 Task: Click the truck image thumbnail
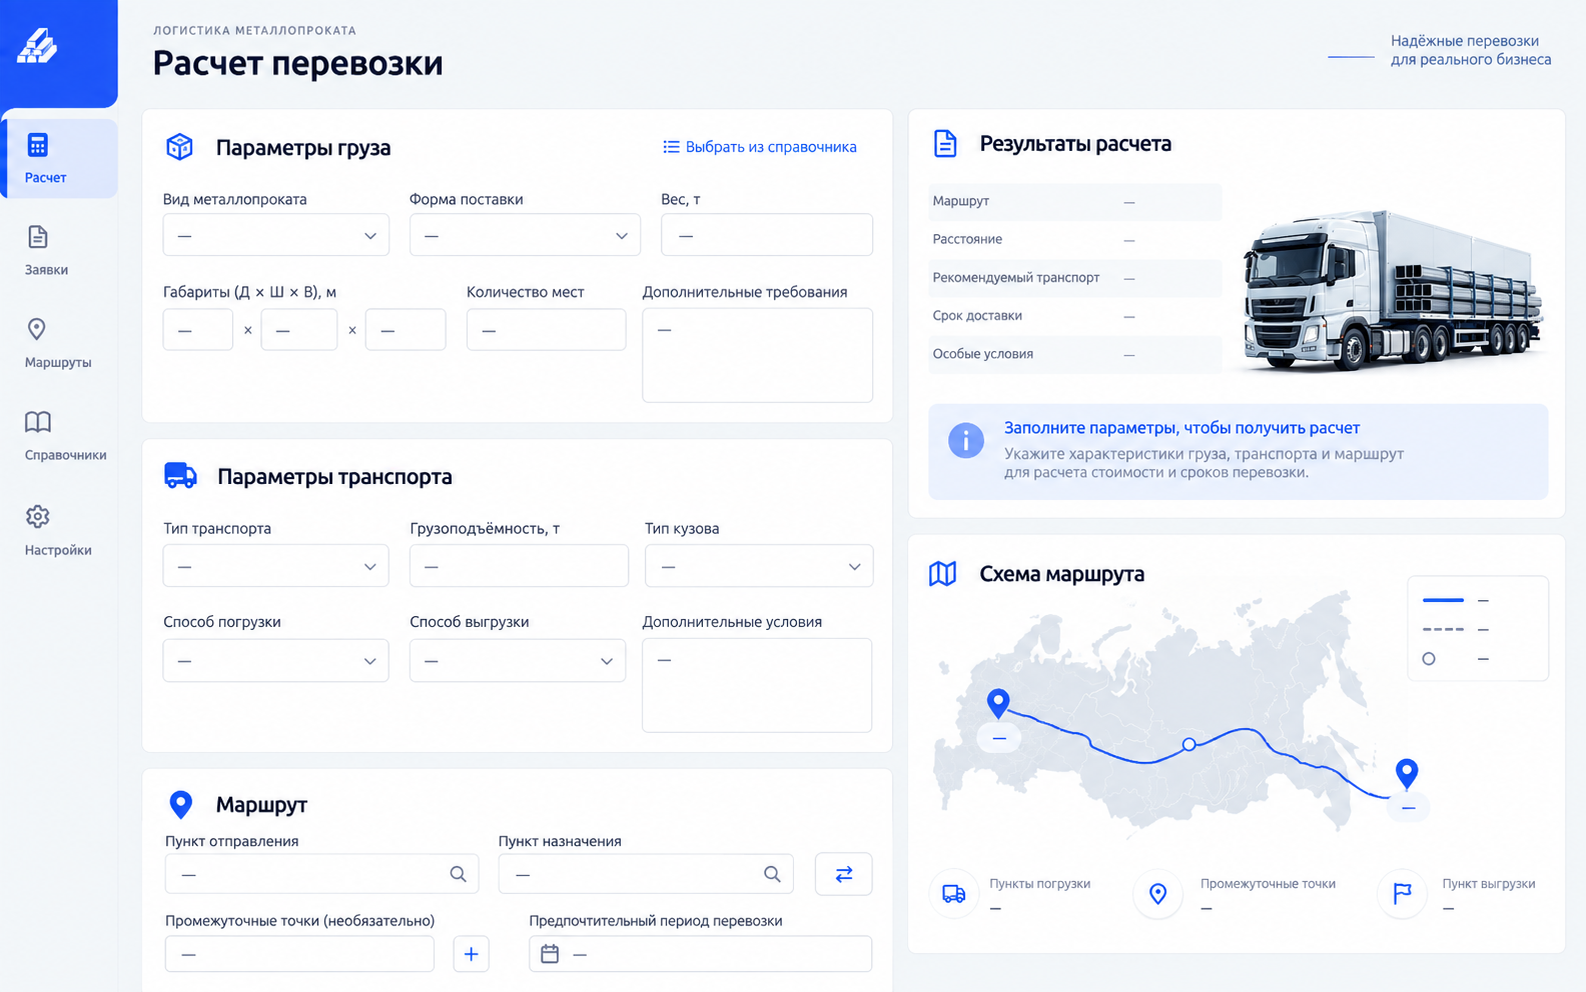pyautogui.click(x=1392, y=290)
